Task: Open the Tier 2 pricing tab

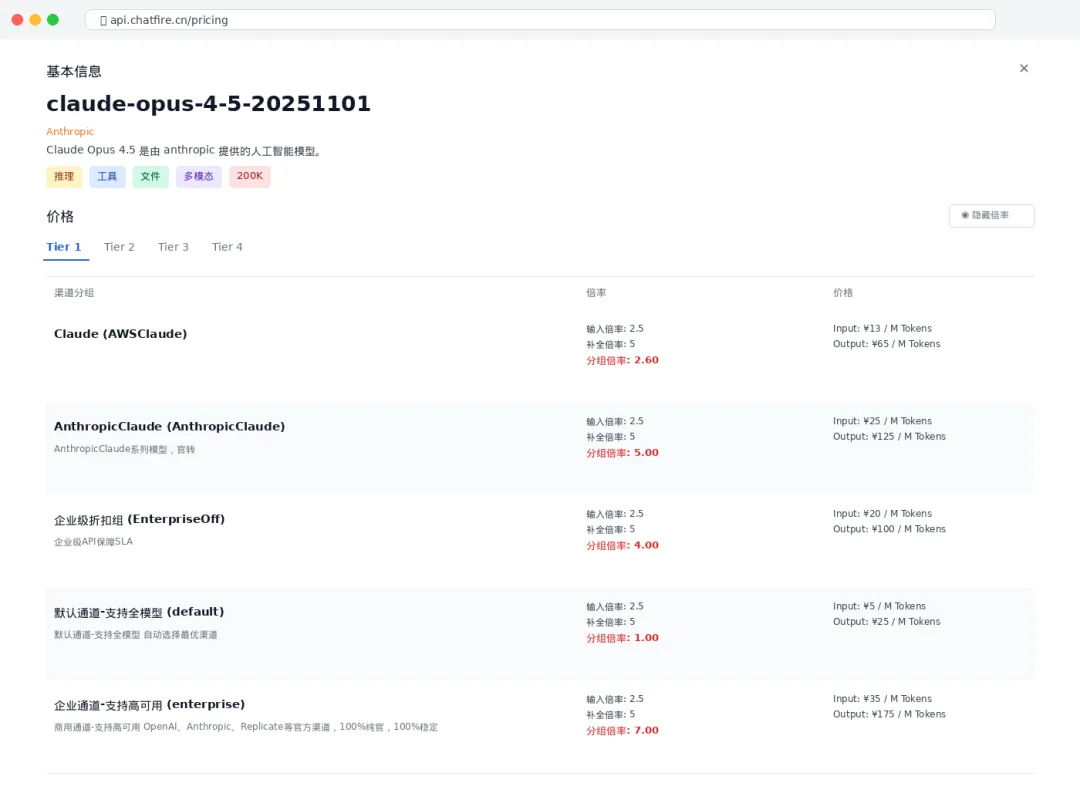Action: (119, 247)
